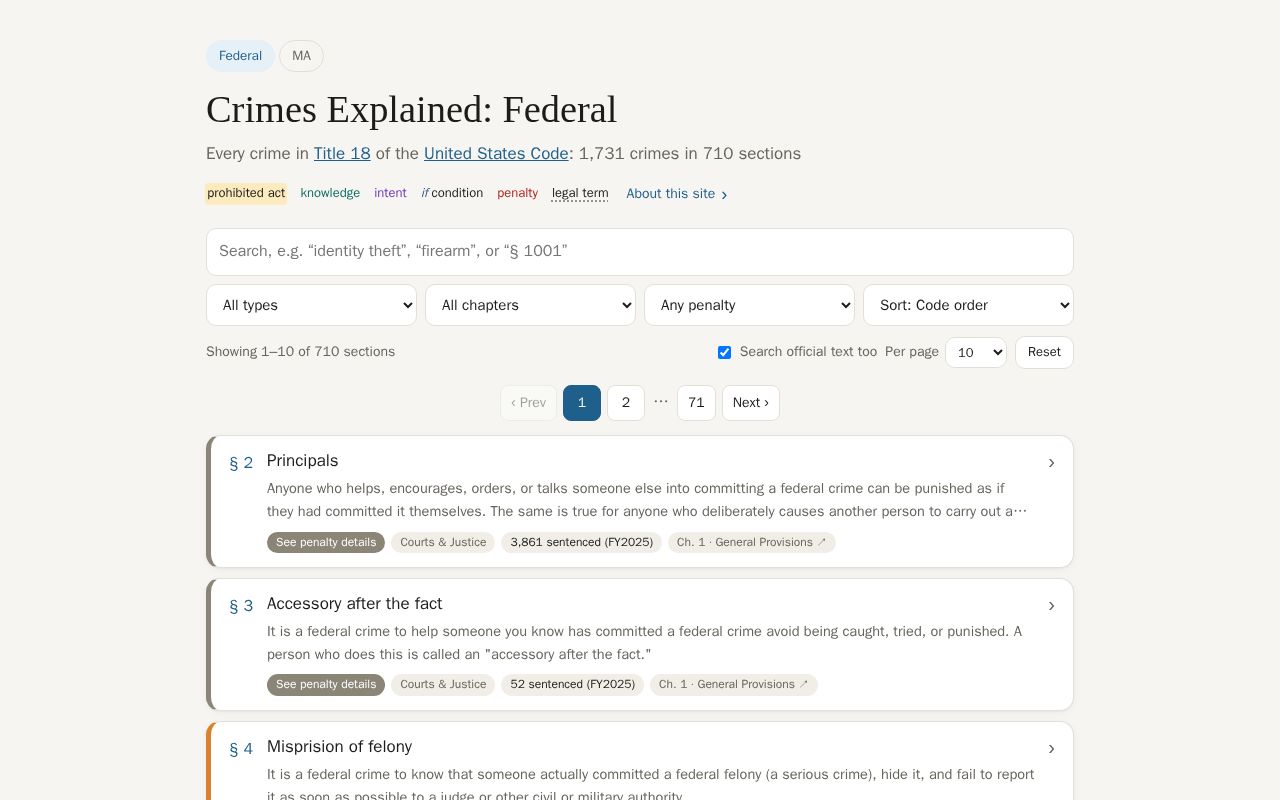Open the All types dropdown

311,305
